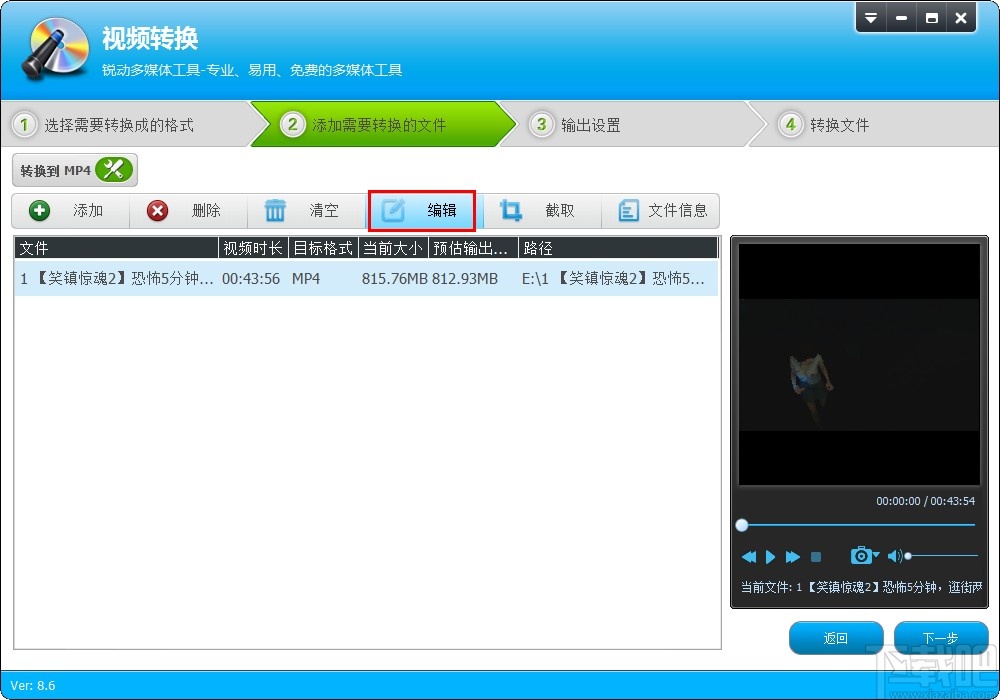The image size is (1000, 700).
Task: Click the 当前大小 column header
Action: [393, 248]
